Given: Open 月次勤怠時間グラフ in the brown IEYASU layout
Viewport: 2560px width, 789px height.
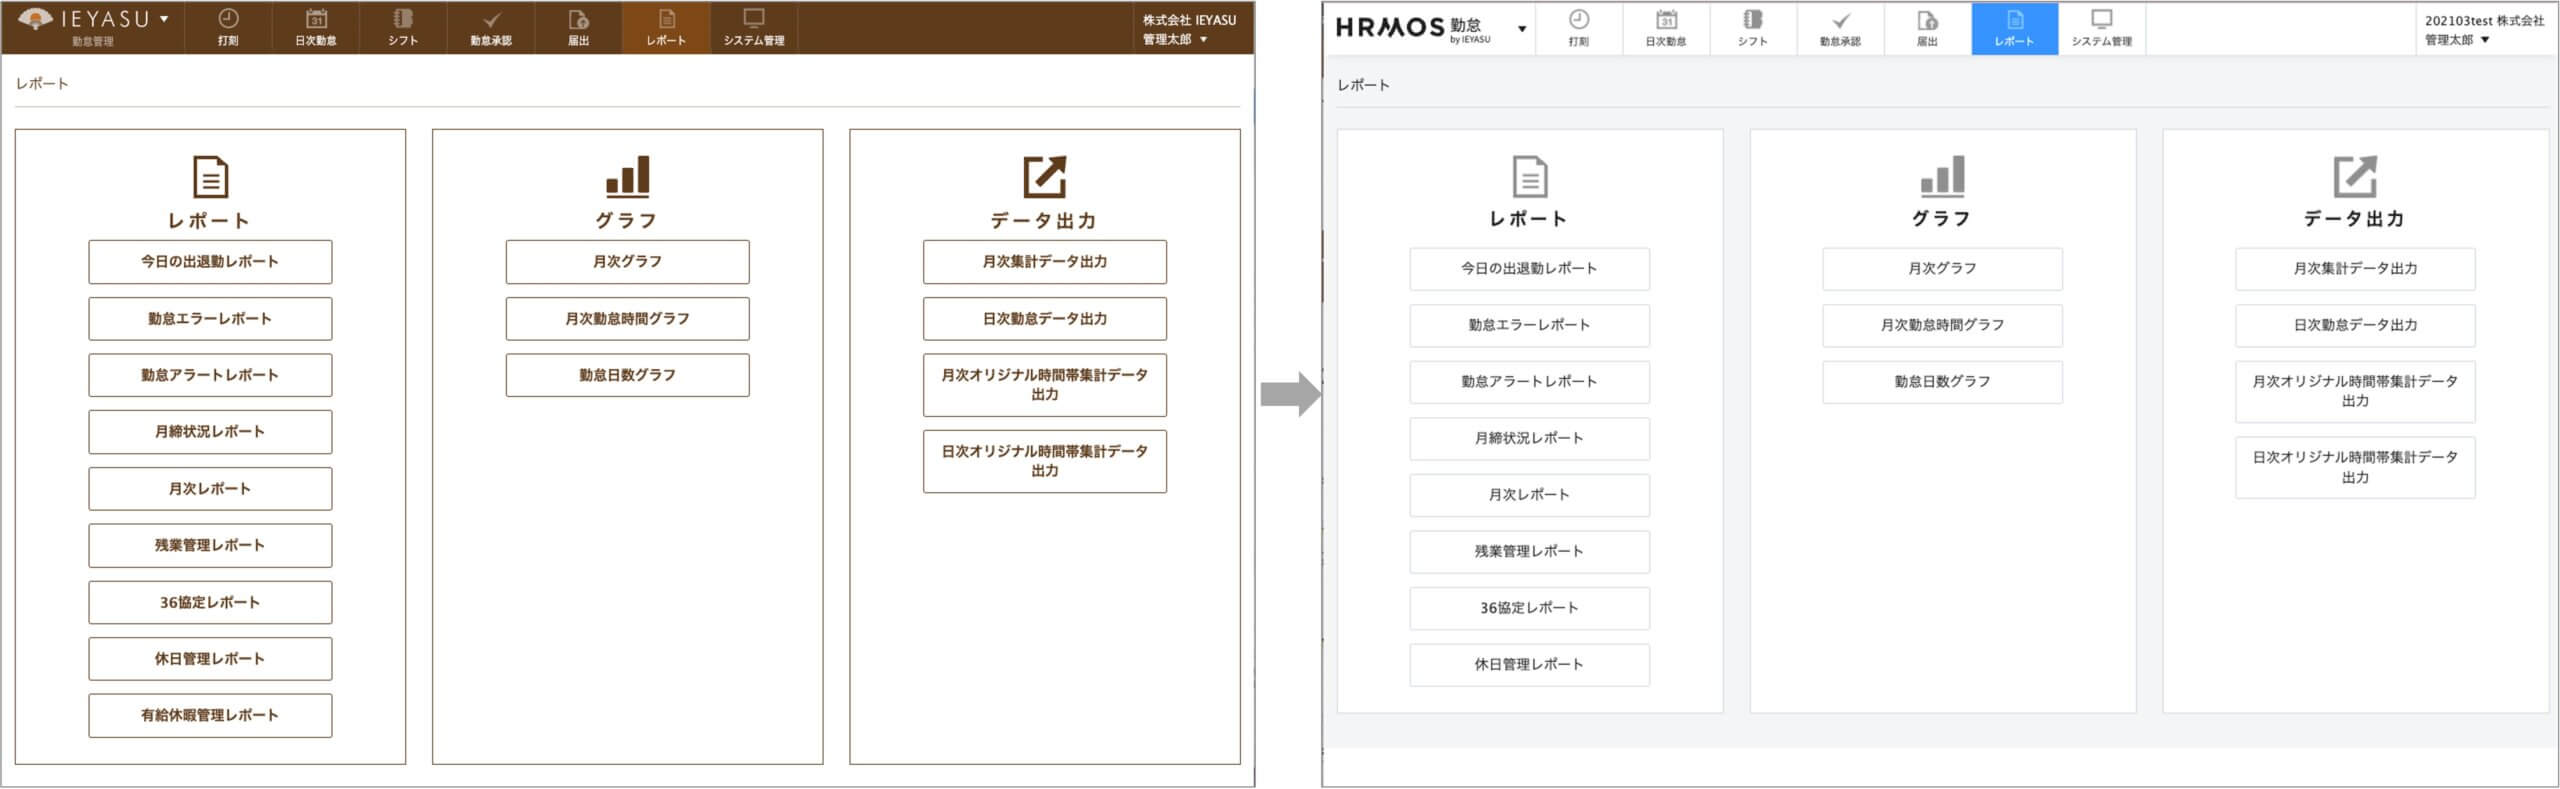Looking at the screenshot, I should [627, 319].
